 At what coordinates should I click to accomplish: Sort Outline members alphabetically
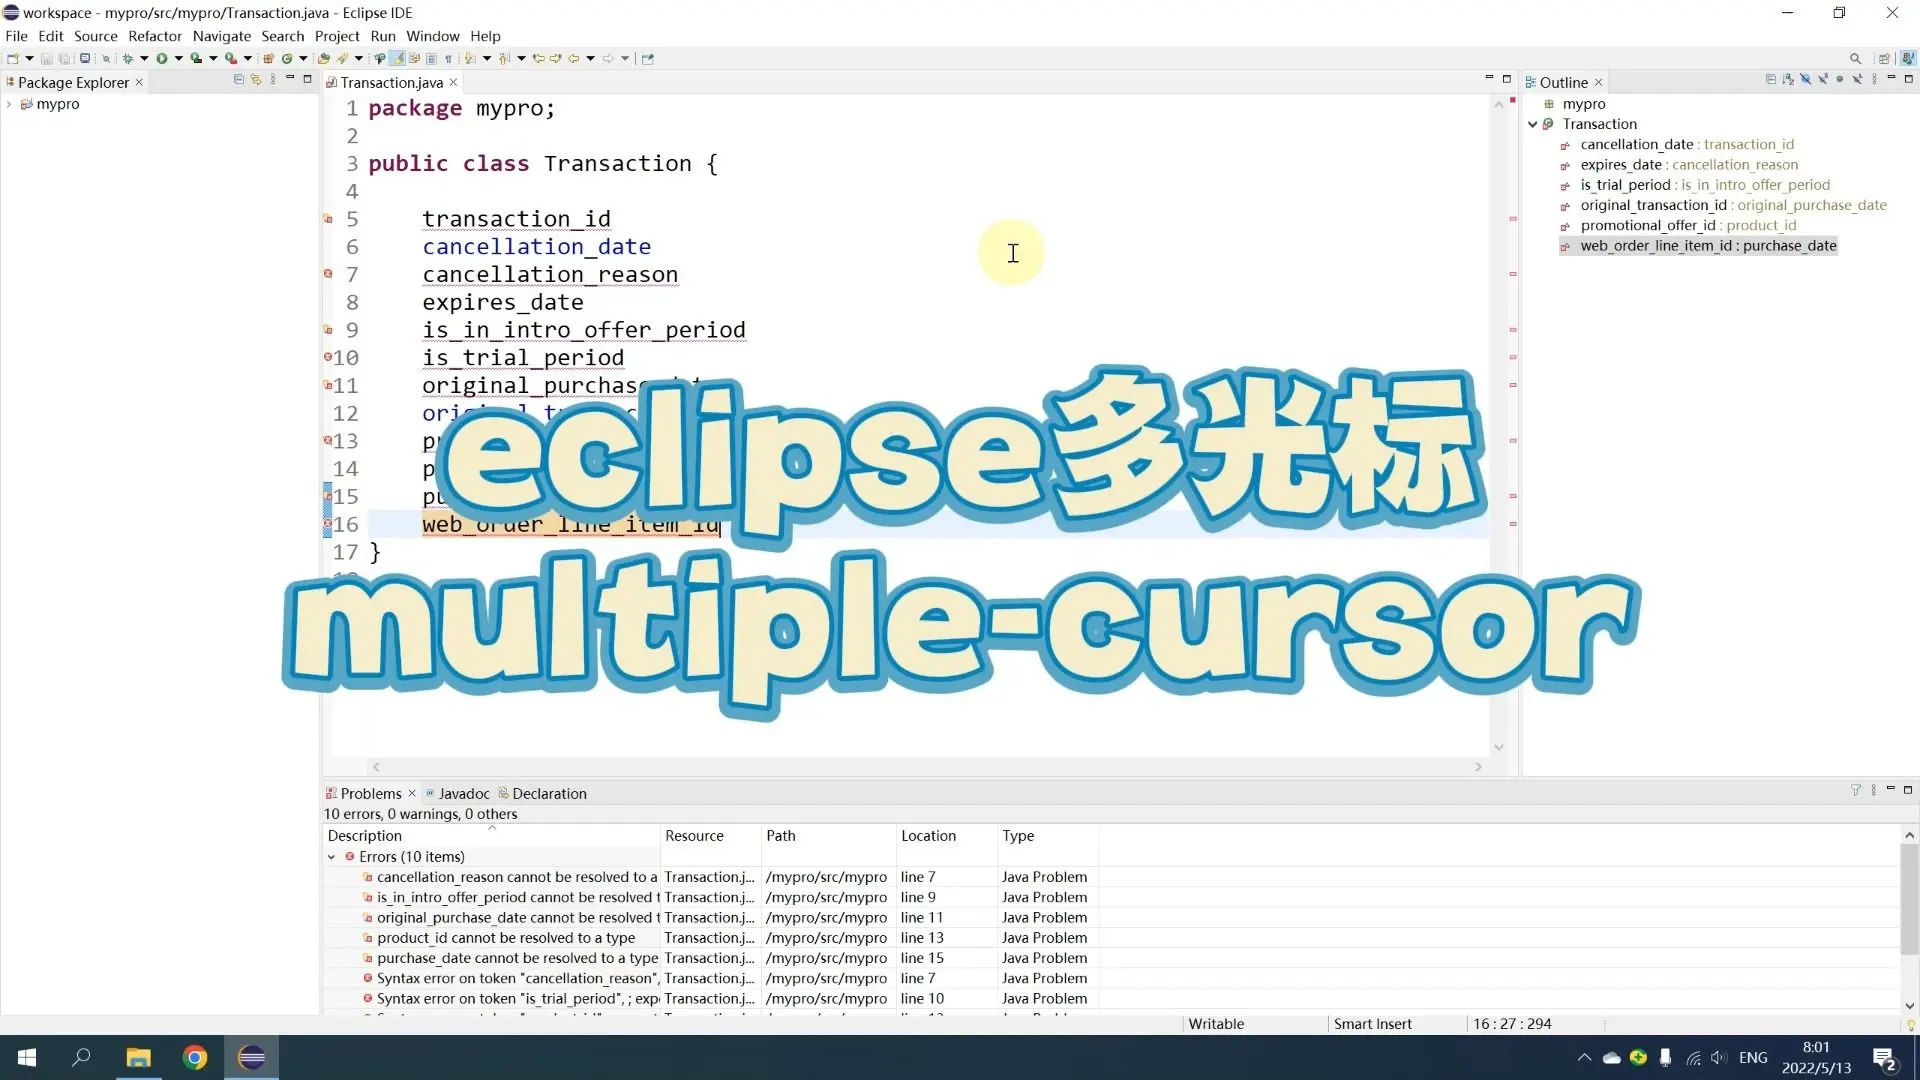tap(1788, 79)
